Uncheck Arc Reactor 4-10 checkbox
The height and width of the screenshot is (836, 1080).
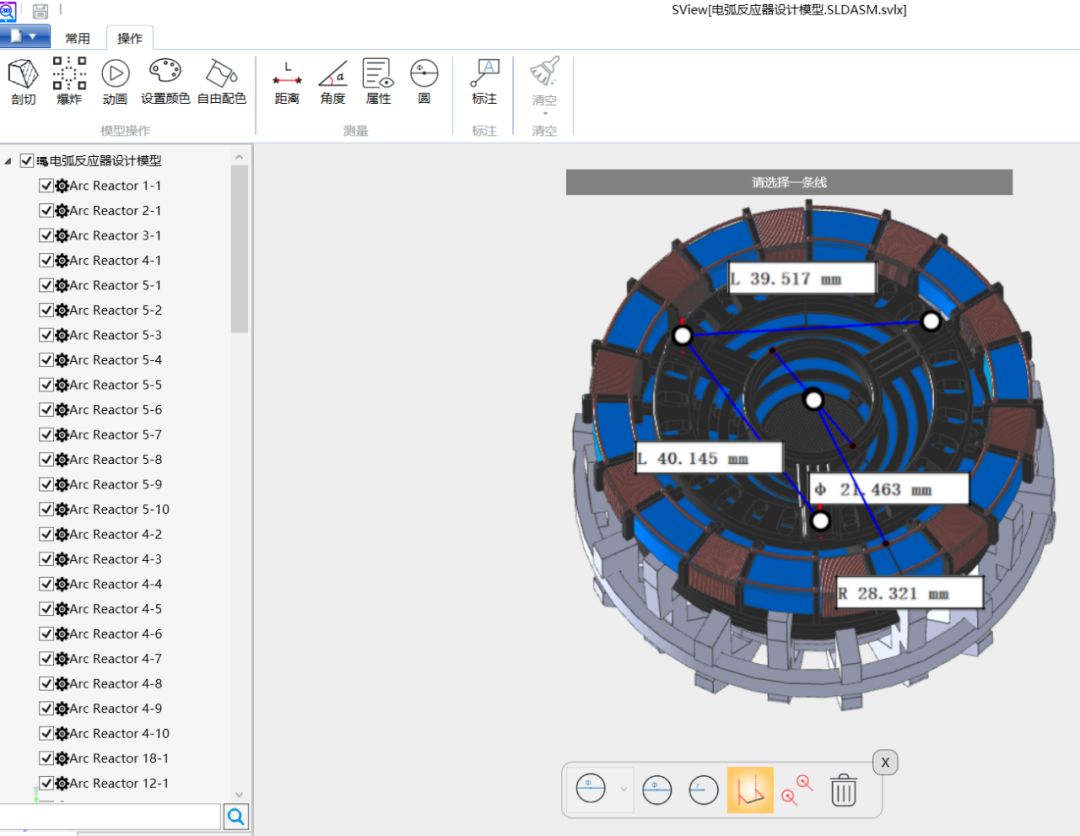[x=46, y=733]
